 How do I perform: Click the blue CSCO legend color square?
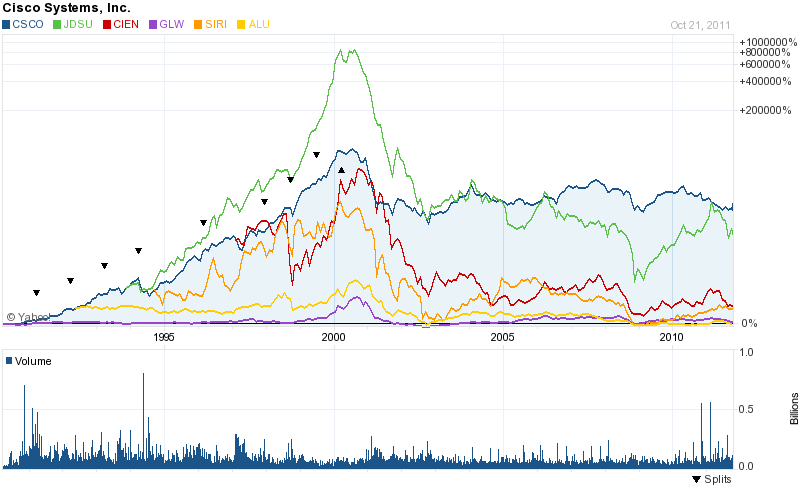pyautogui.click(x=6, y=25)
